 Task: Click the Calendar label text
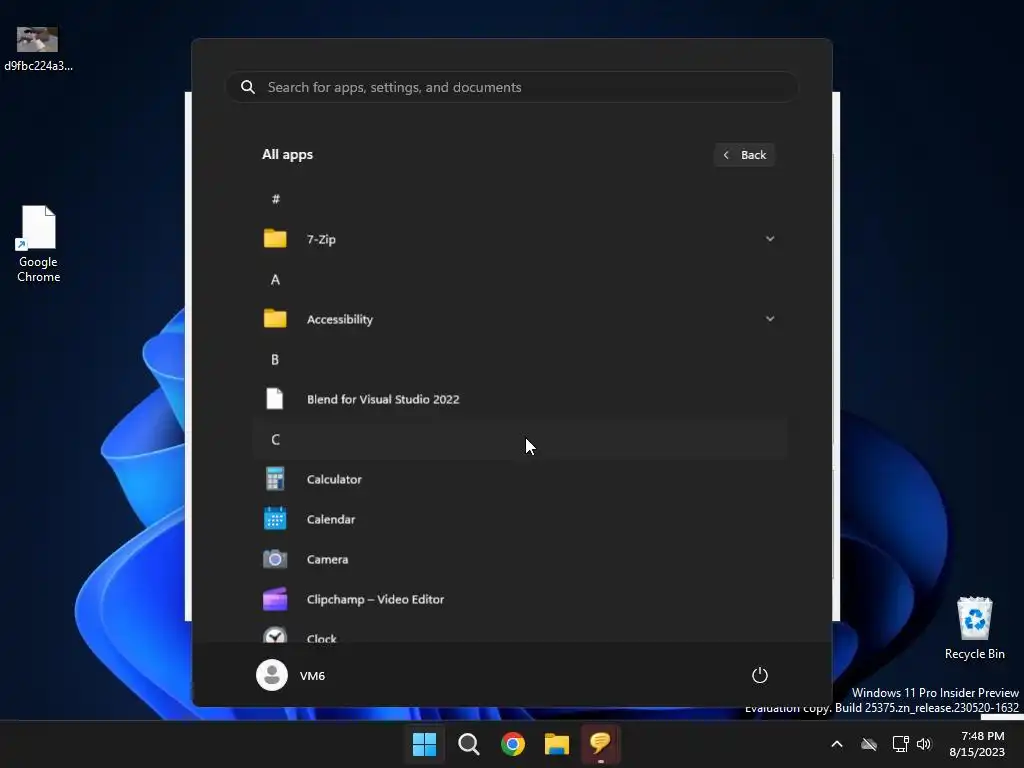pos(330,519)
